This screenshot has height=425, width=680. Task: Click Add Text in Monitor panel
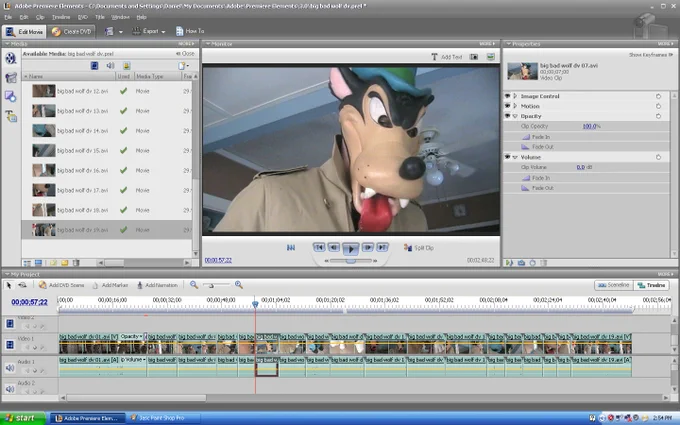(447, 57)
